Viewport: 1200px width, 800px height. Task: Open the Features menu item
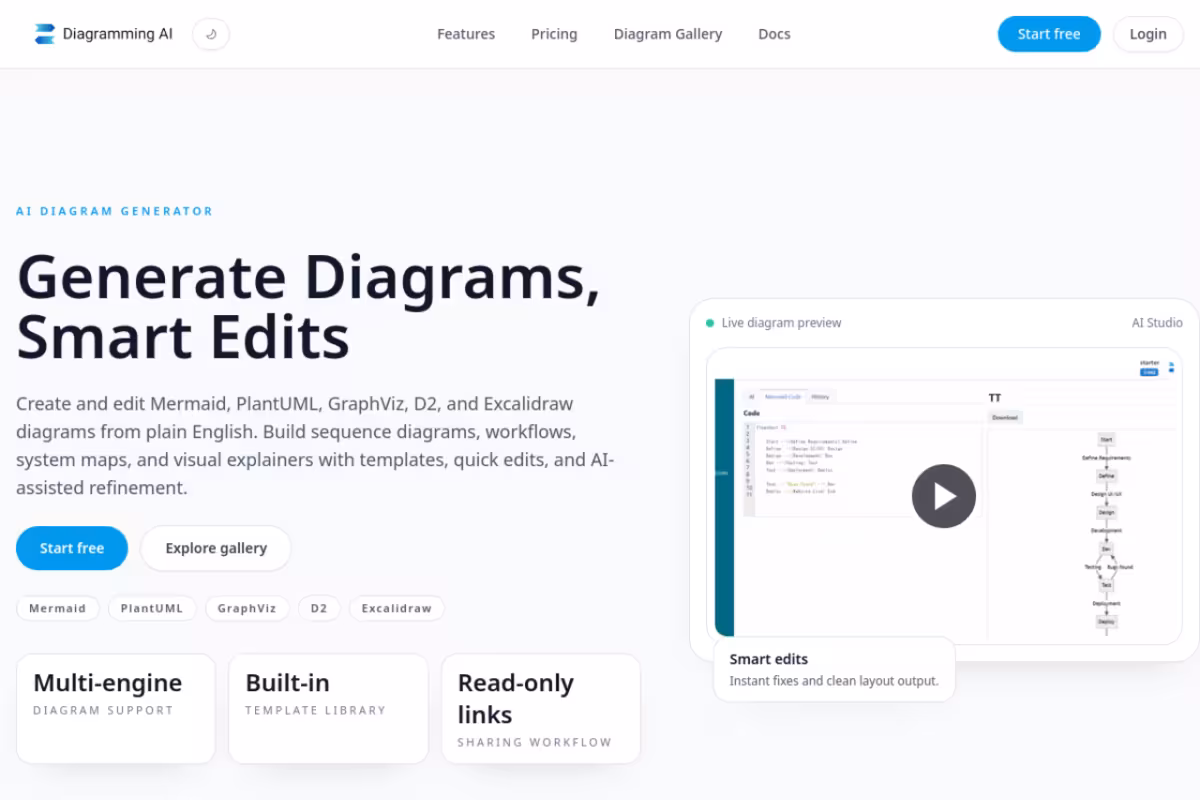click(x=466, y=34)
